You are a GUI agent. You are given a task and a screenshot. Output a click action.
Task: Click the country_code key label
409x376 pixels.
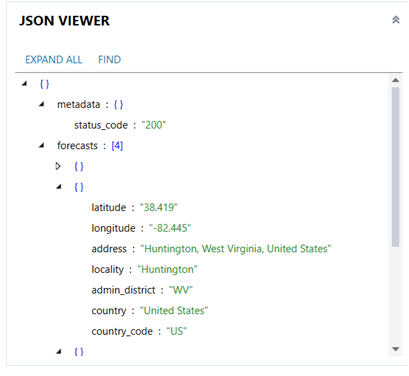[x=122, y=331]
